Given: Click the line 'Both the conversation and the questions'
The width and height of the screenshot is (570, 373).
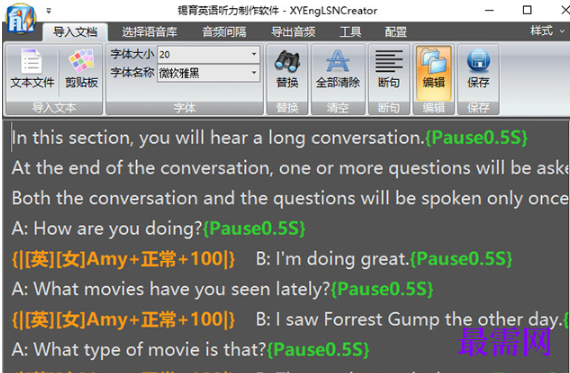Looking at the screenshot, I should pyautogui.click(x=290, y=198).
